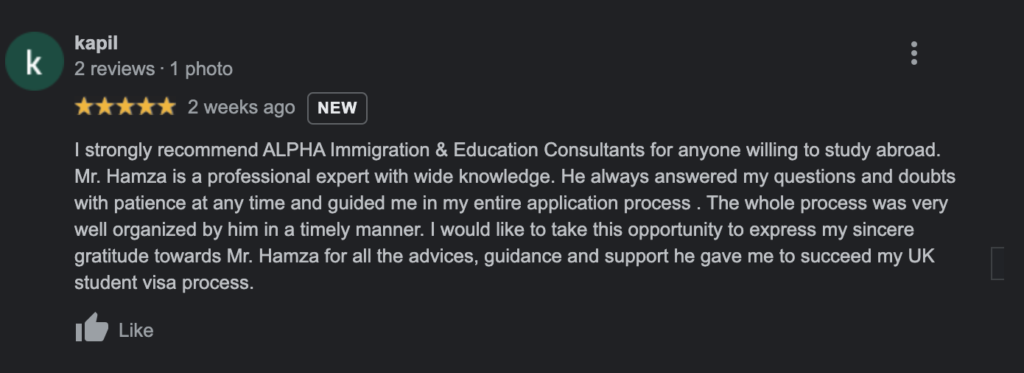Open the three-dot more options menu

coord(914,53)
